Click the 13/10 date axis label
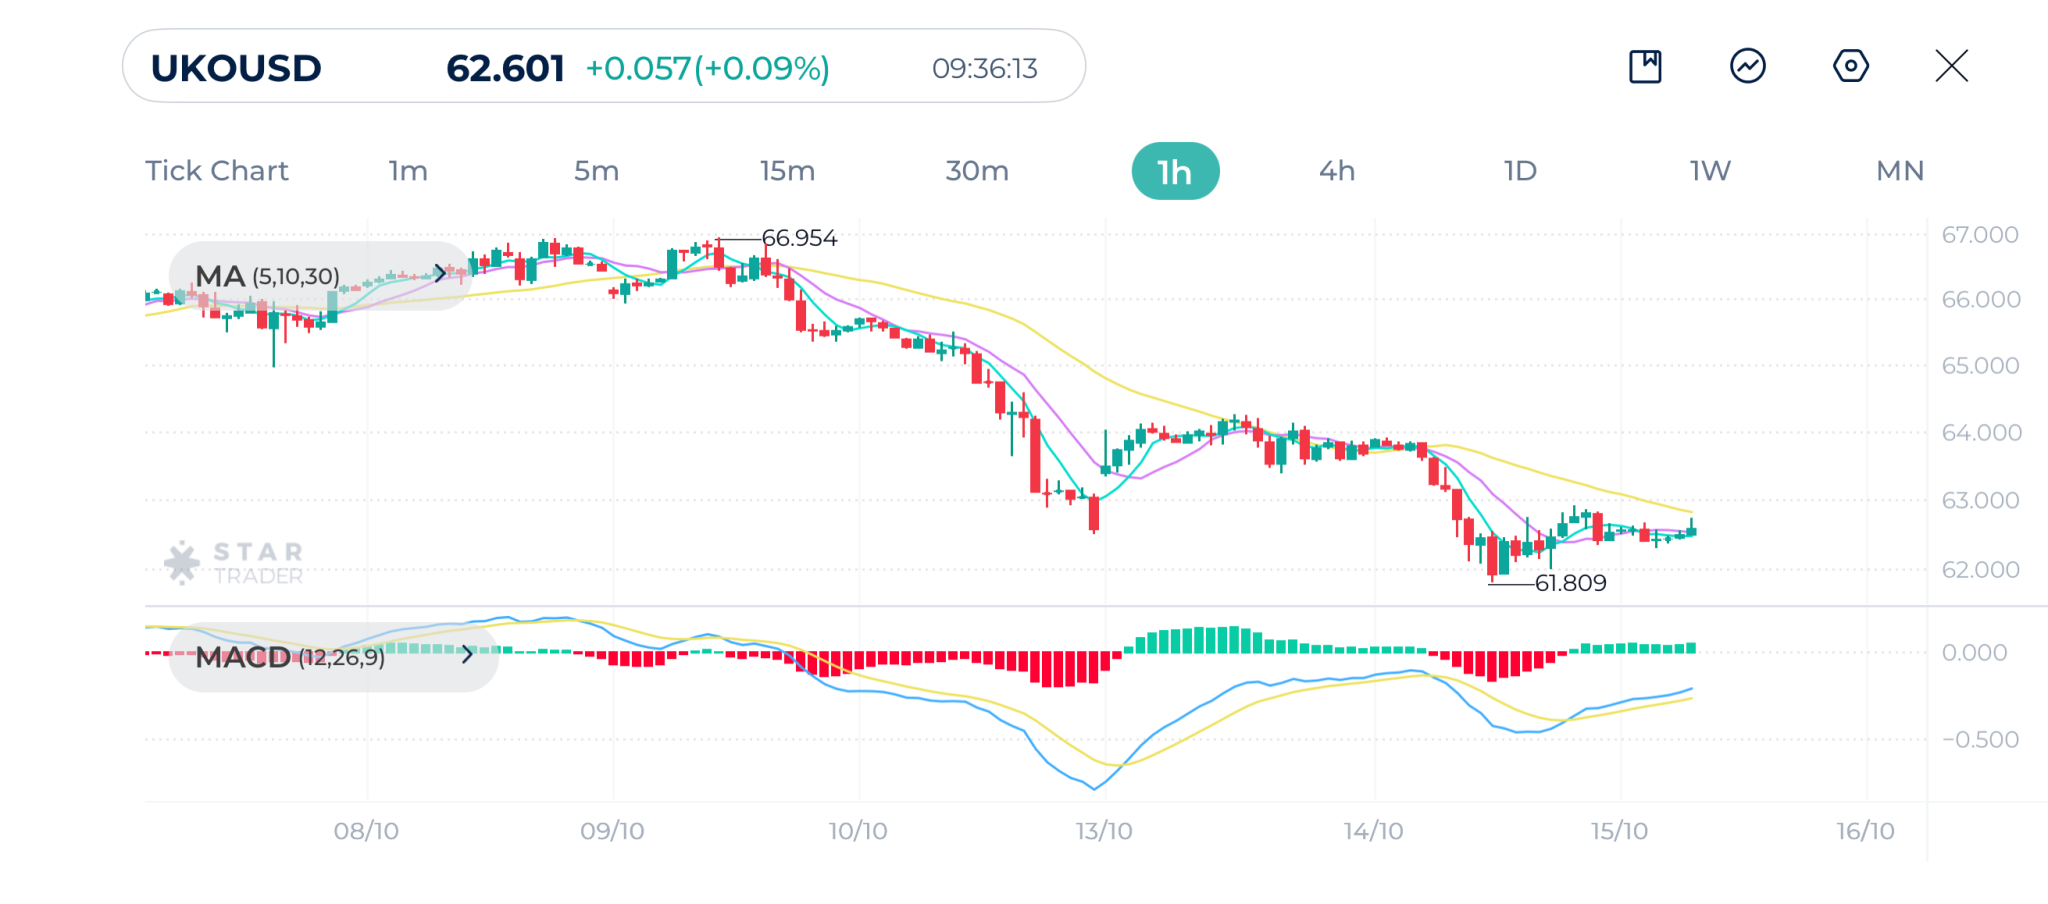 pyautogui.click(x=1104, y=831)
